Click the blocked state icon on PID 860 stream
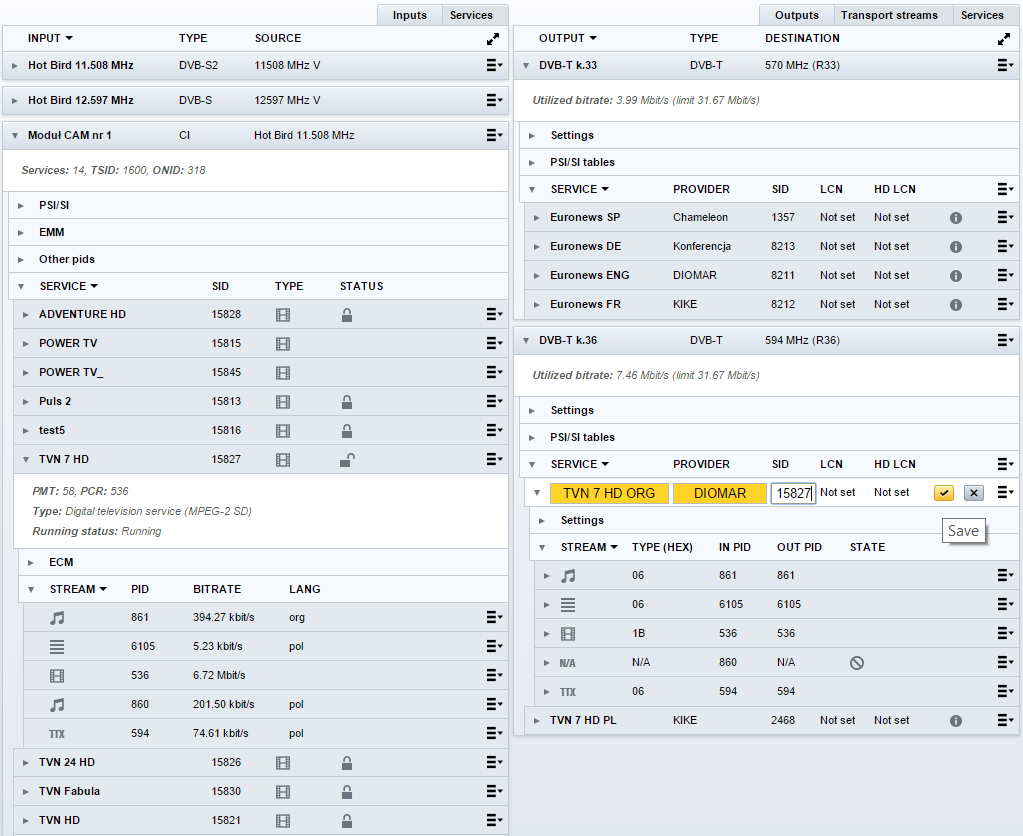 [857, 663]
